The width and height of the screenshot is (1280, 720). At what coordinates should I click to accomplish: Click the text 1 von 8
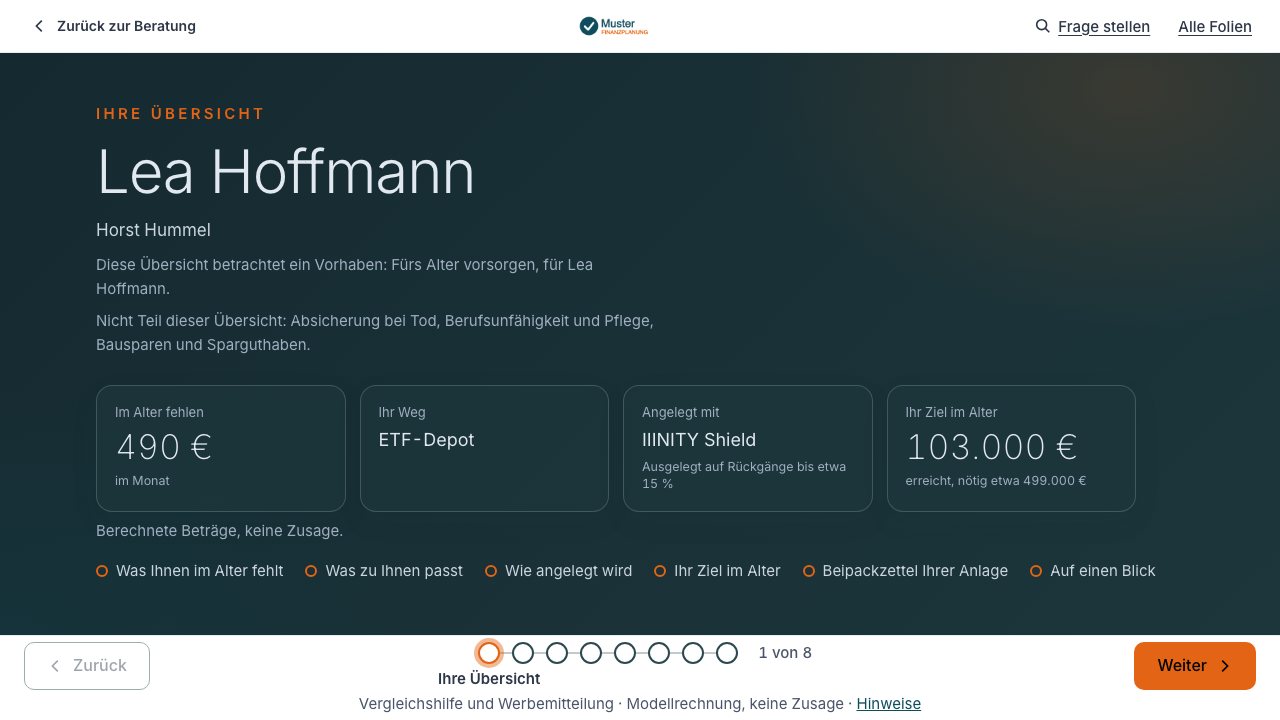[x=785, y=653]
